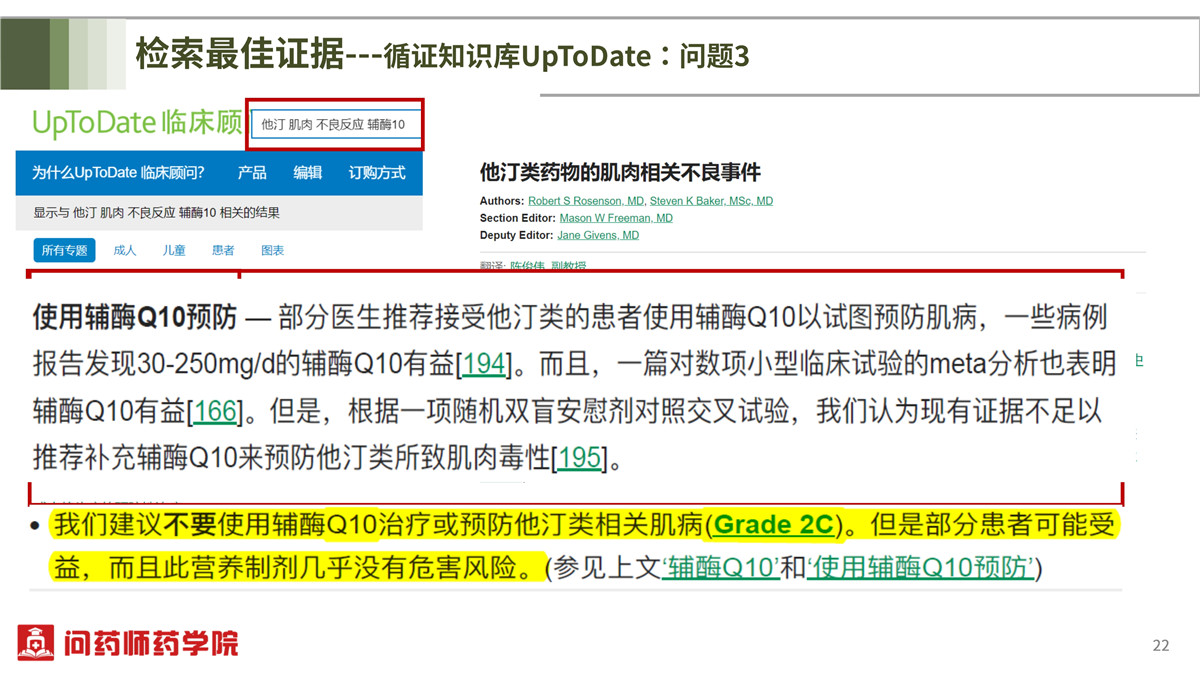Click the results text 显示与 他汀 肌肉 不良反应 辅酶10 相关的结果
Screen dimensions: 1200x675
coord(157,212)
